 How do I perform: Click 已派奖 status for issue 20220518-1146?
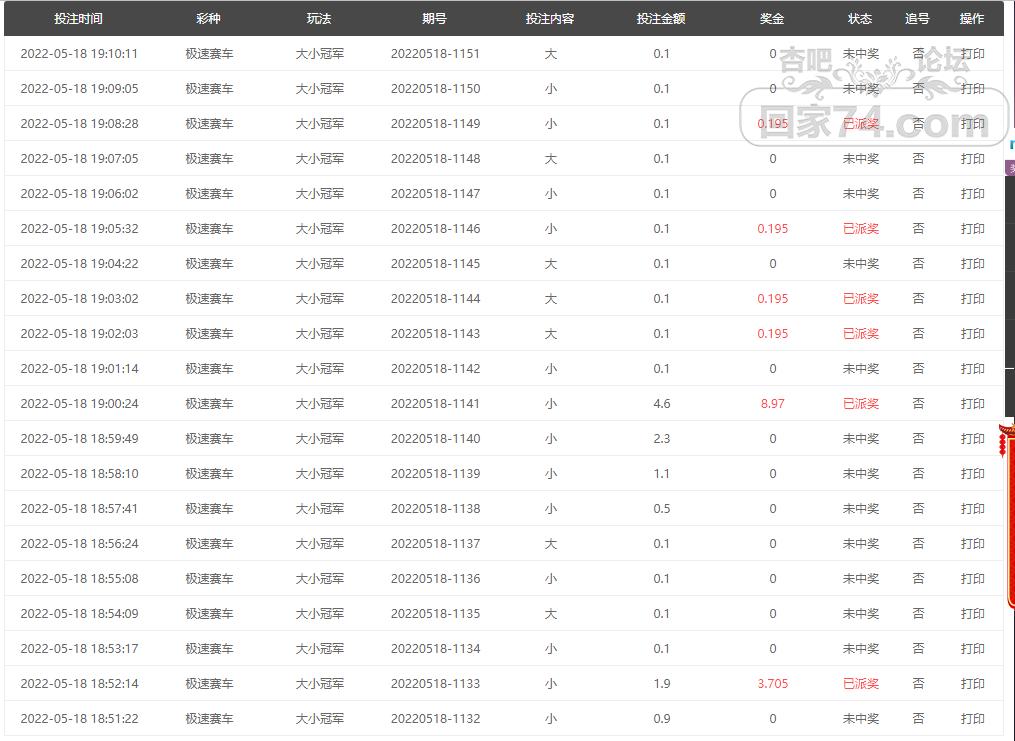click(861, 228)
